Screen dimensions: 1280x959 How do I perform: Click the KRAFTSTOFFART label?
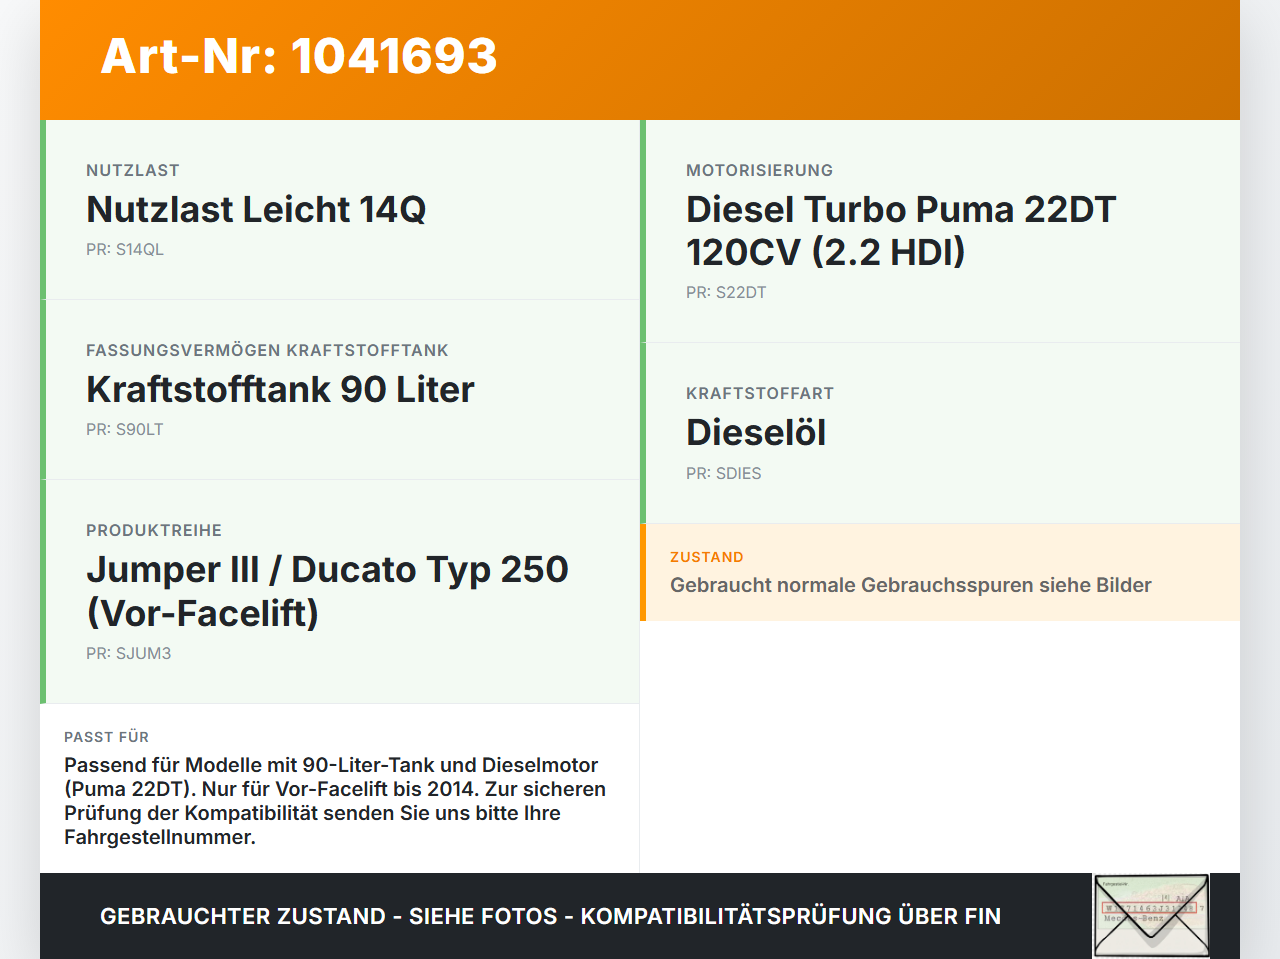760,393
